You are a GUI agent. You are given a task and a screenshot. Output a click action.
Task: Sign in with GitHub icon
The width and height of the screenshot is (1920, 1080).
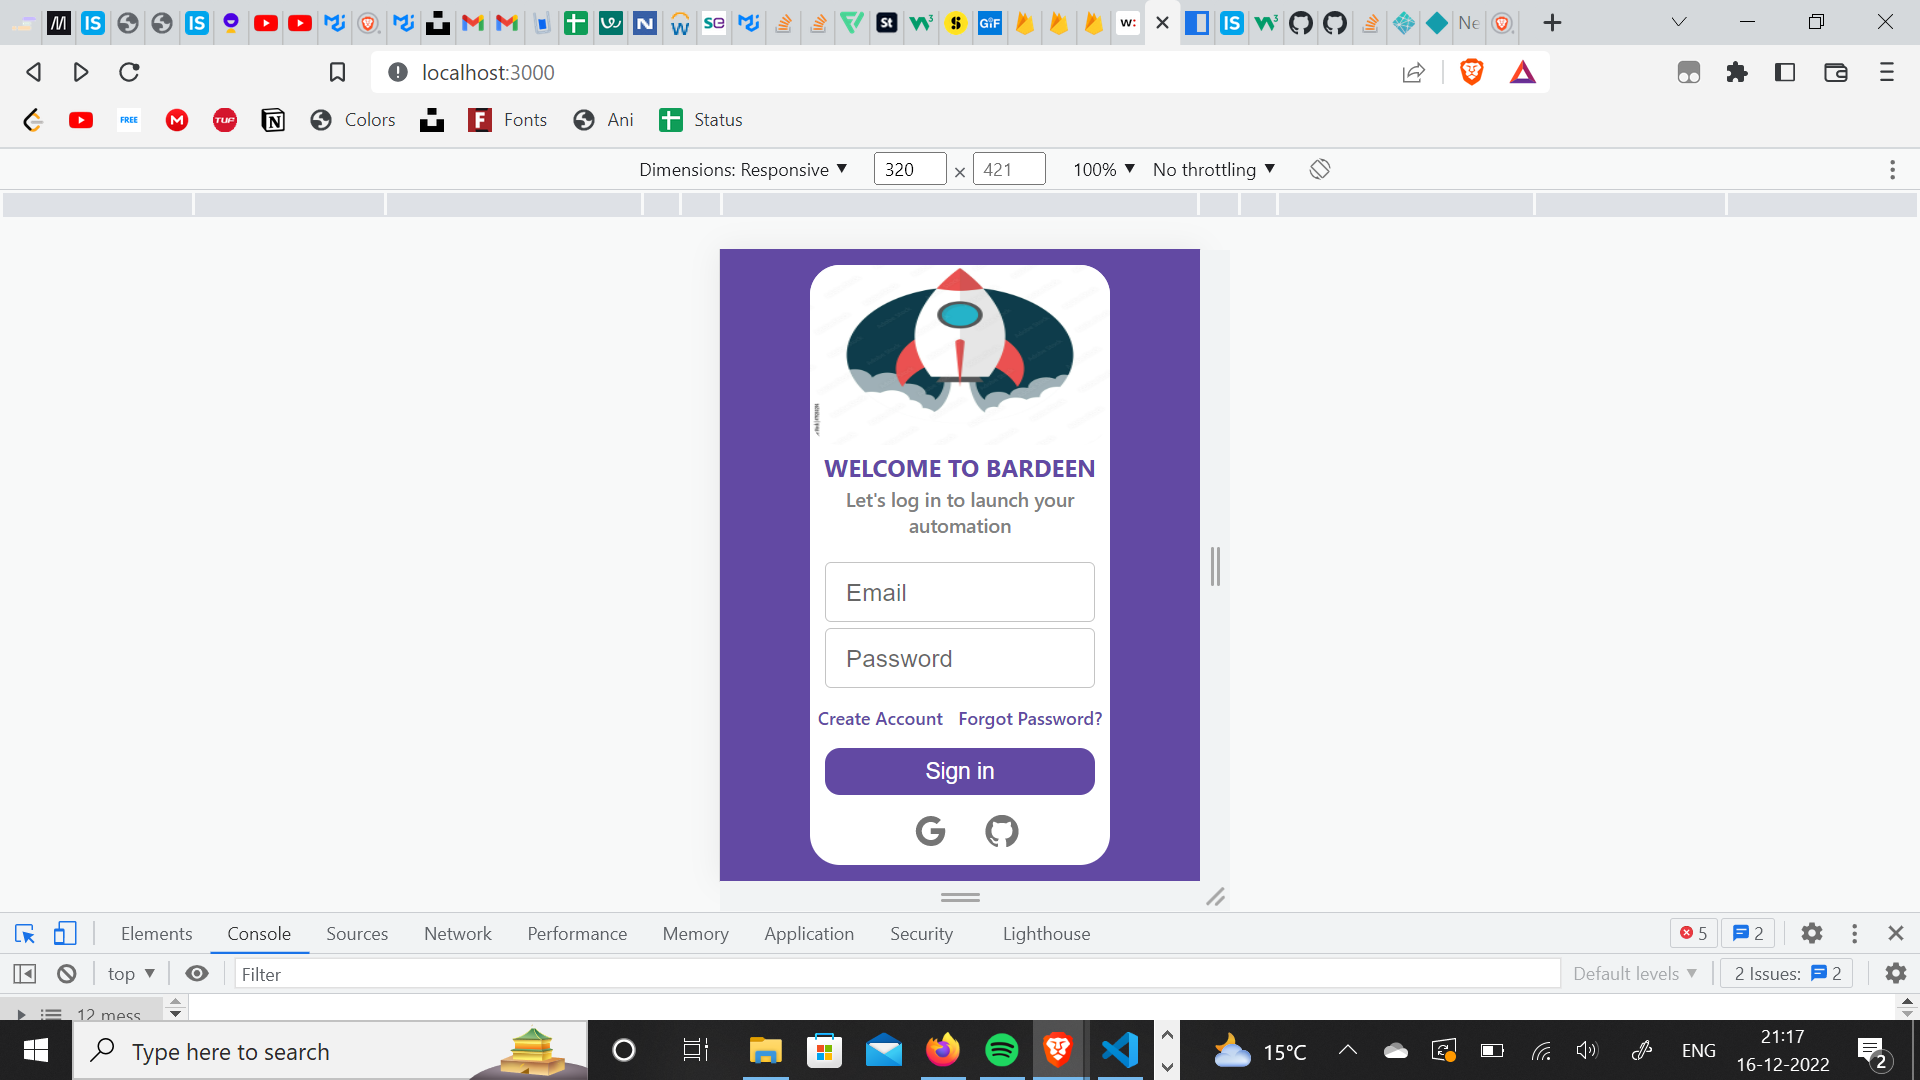(1001, 831)
